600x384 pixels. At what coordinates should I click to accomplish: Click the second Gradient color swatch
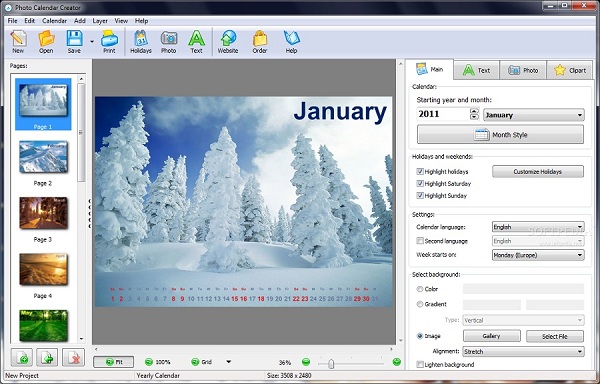point(555,305)
